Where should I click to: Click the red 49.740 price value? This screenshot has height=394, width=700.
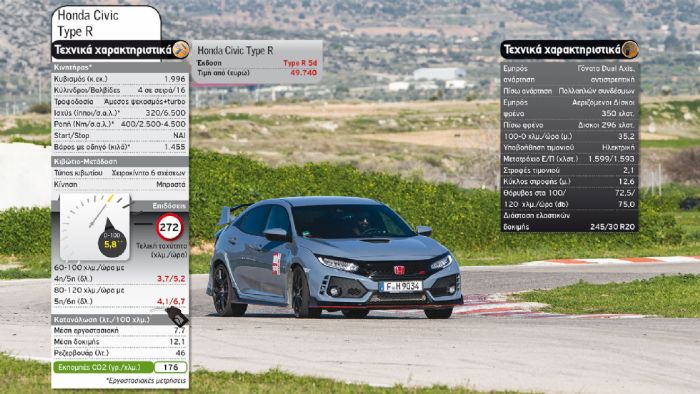(304, 72)
